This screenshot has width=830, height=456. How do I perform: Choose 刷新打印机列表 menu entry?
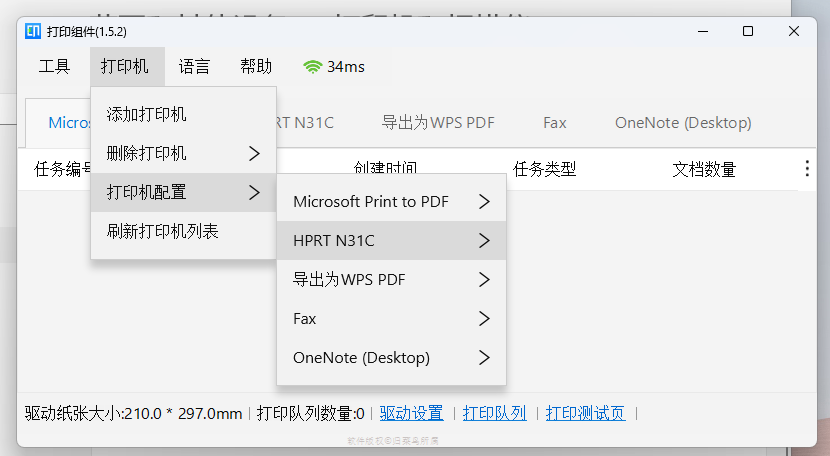point(162,231)
